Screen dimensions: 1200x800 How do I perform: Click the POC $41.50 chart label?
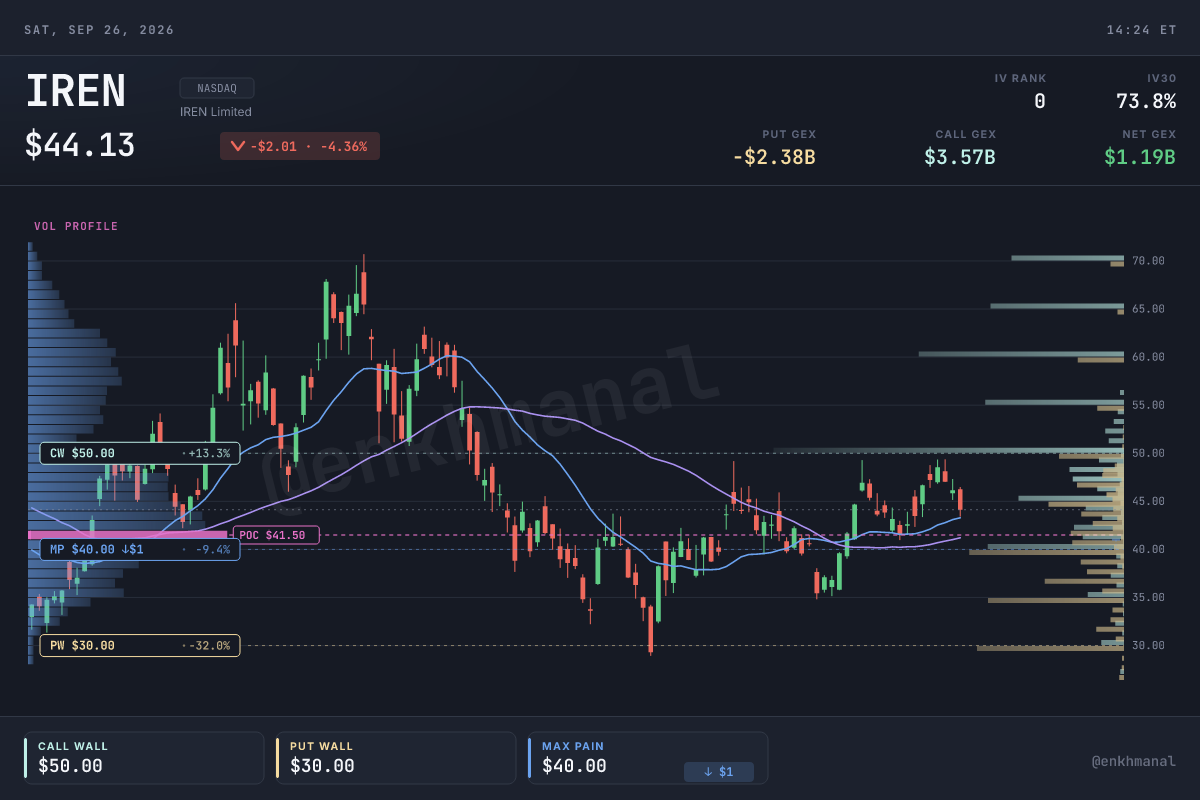[x=276, y=535]
